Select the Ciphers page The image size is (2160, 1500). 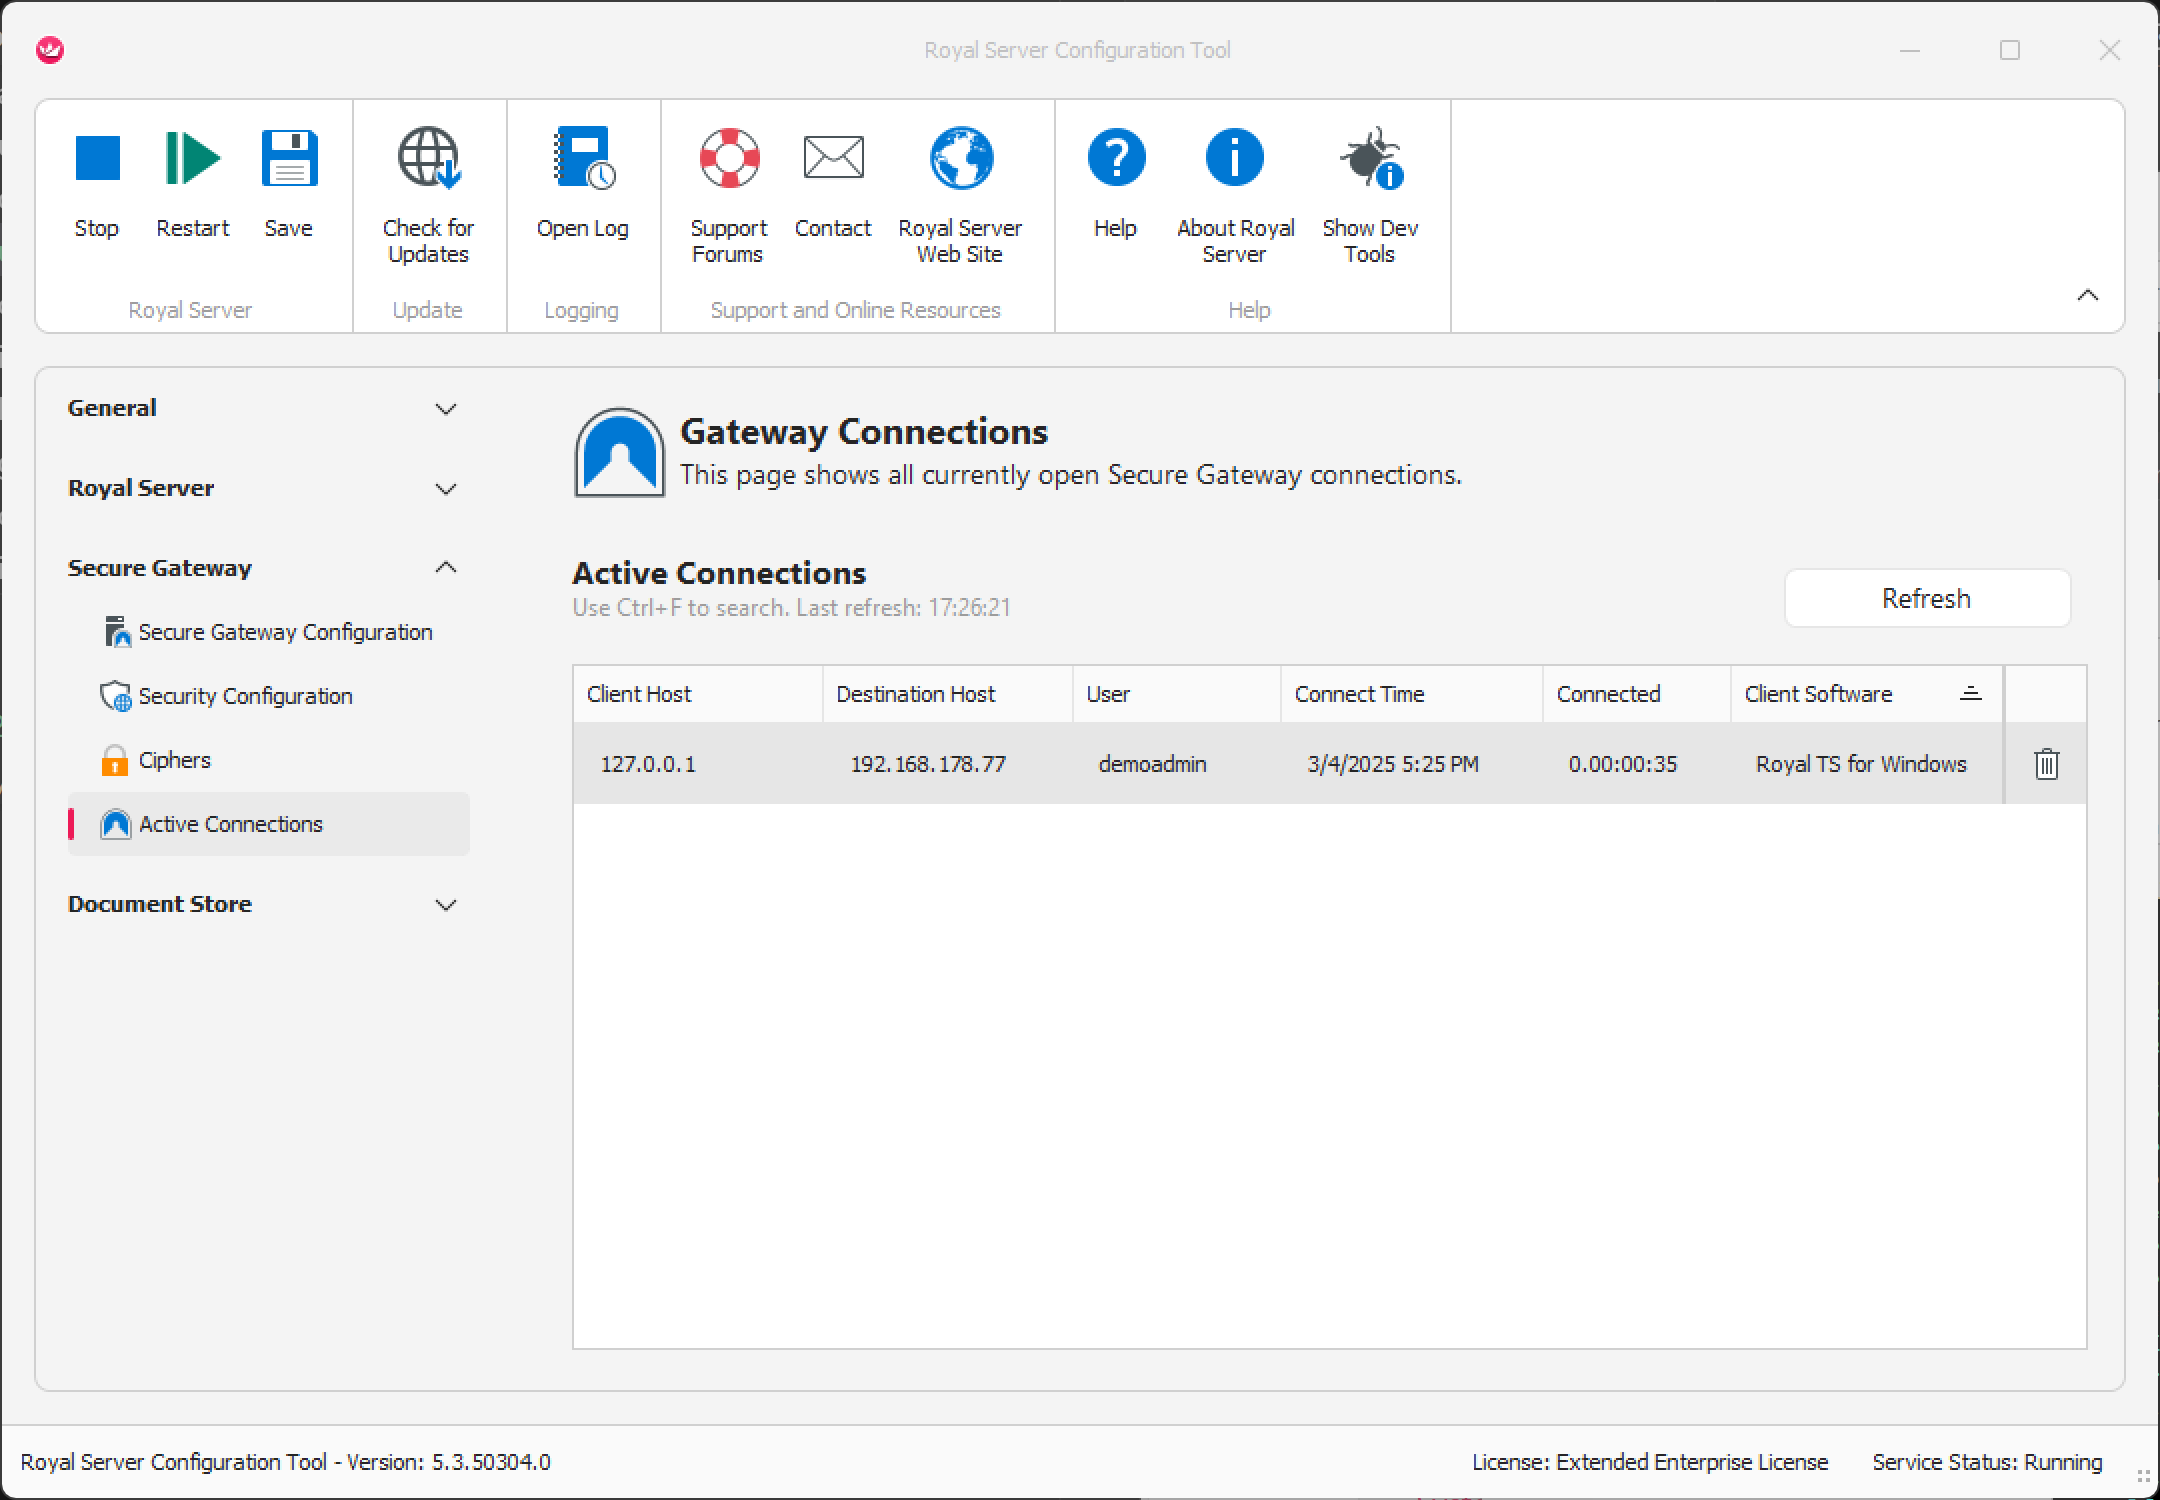(174, 761)
